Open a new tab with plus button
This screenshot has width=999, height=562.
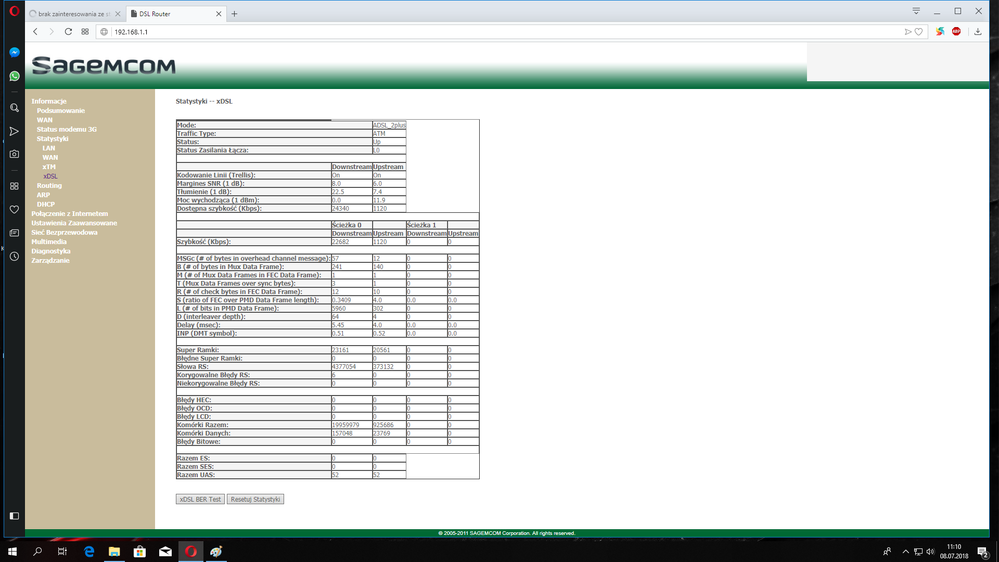point(234,13)
